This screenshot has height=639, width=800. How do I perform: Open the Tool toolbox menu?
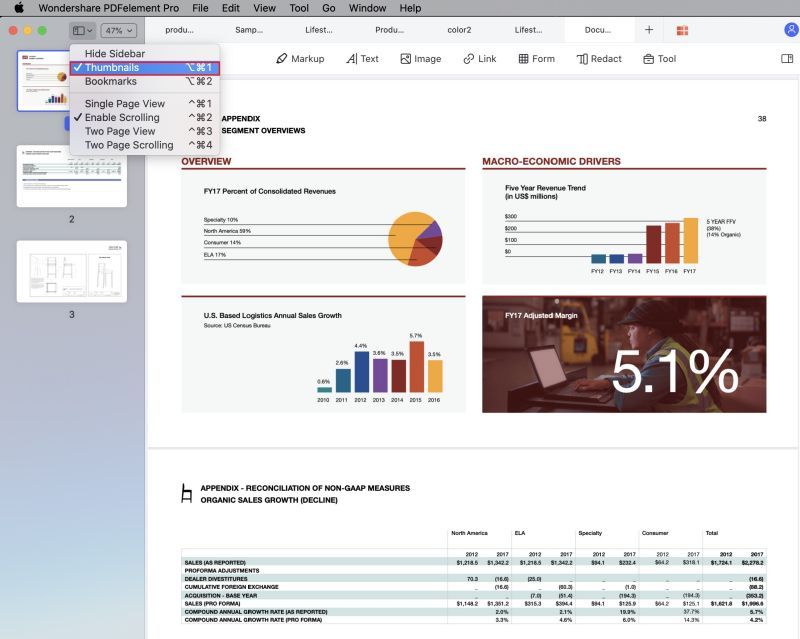point(660,59)
